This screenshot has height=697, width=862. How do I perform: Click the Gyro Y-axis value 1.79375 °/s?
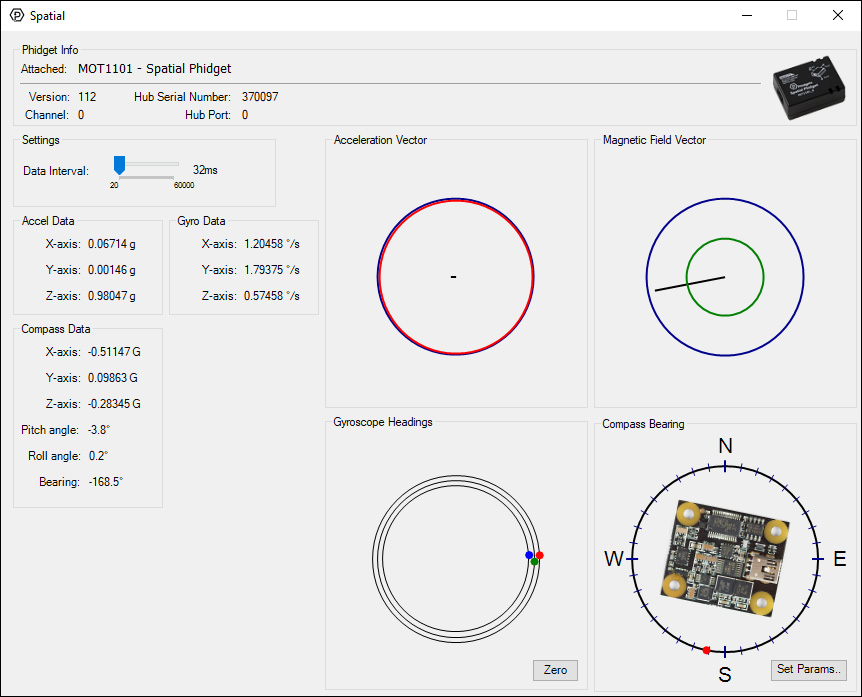(x=272, y=270)
